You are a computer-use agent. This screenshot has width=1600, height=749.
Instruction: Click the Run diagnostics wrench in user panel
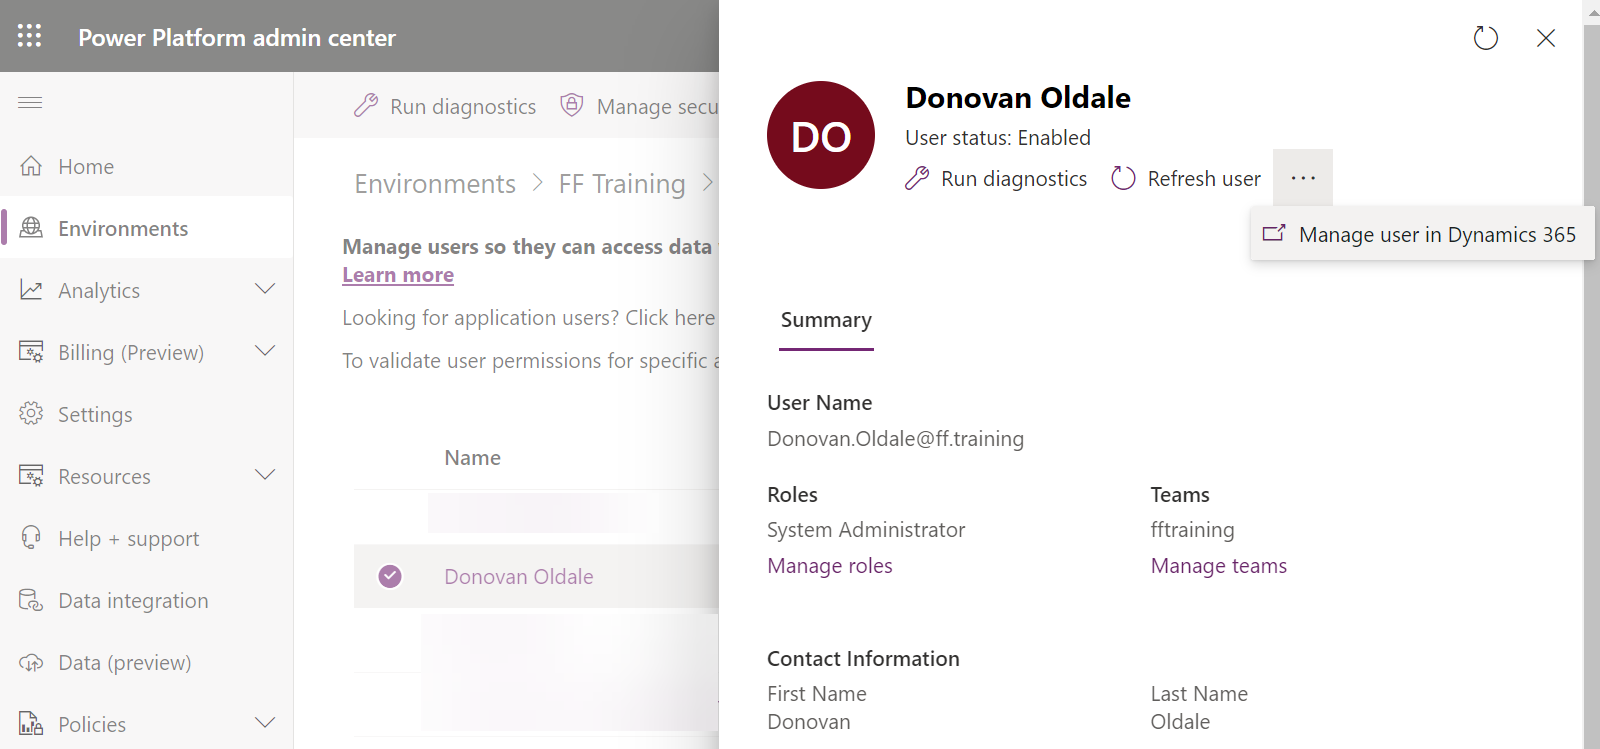[917, 179]
